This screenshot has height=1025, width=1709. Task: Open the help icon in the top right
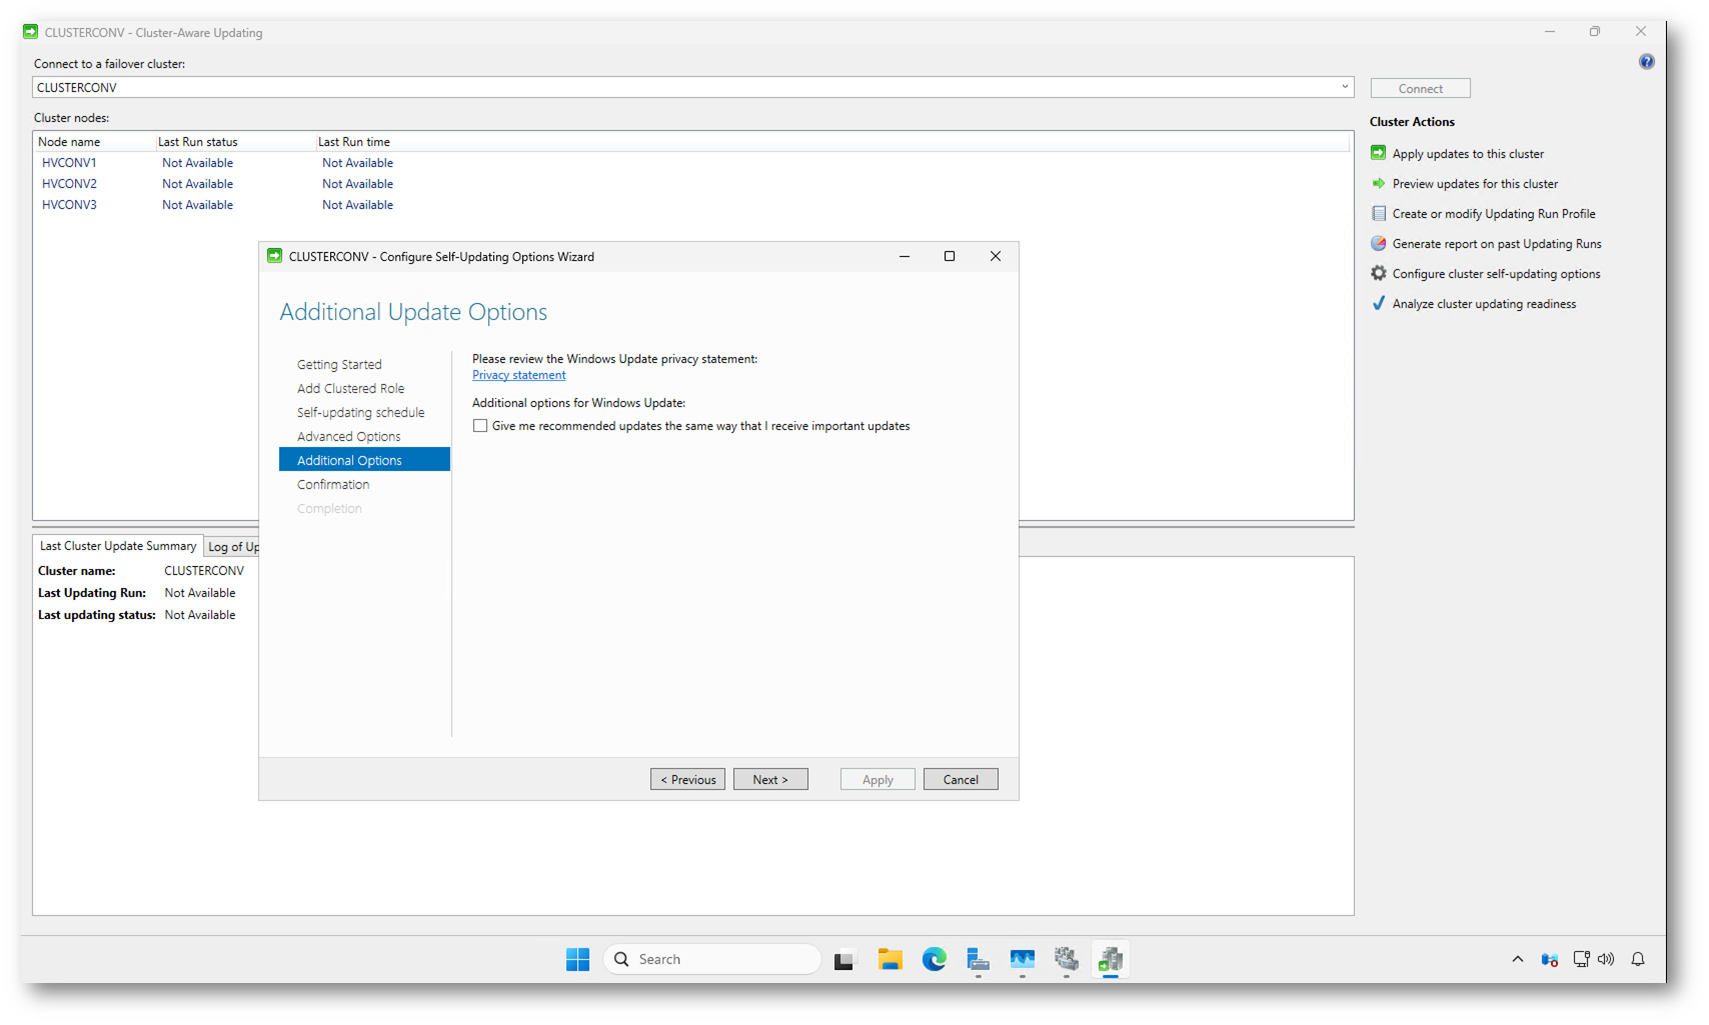coord(1646,62)
